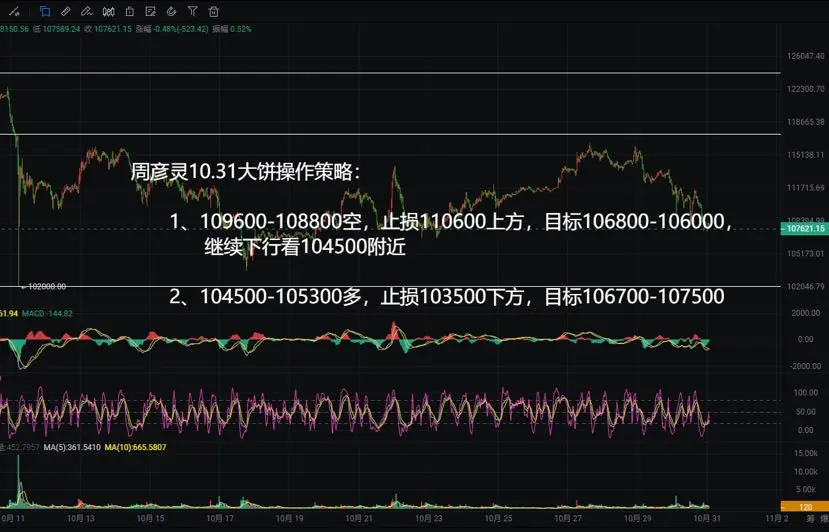Image resolution: width=829 pixels, height=532 pixels.
Task: Toggle the lock drawings icon
Action: [x=130, y=11]
